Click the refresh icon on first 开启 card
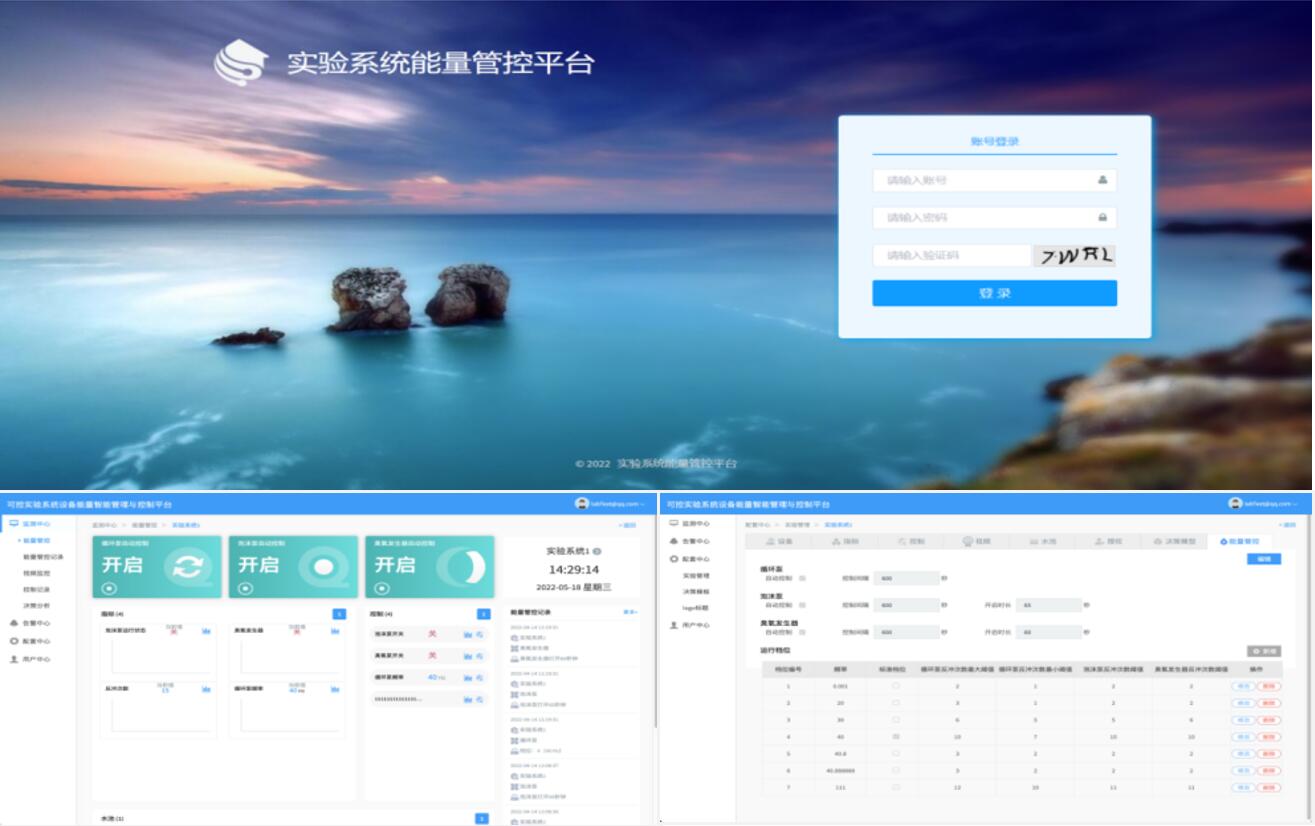Viewport: 1315px width, 826px height. pos(187,566)
